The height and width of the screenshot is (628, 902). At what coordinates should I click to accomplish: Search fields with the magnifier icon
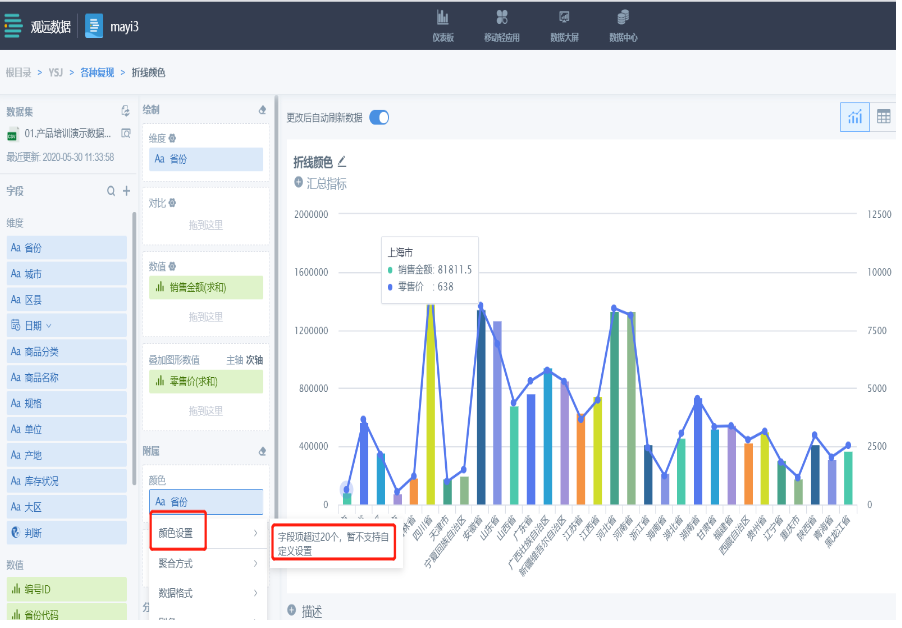(x=111, y=191)
